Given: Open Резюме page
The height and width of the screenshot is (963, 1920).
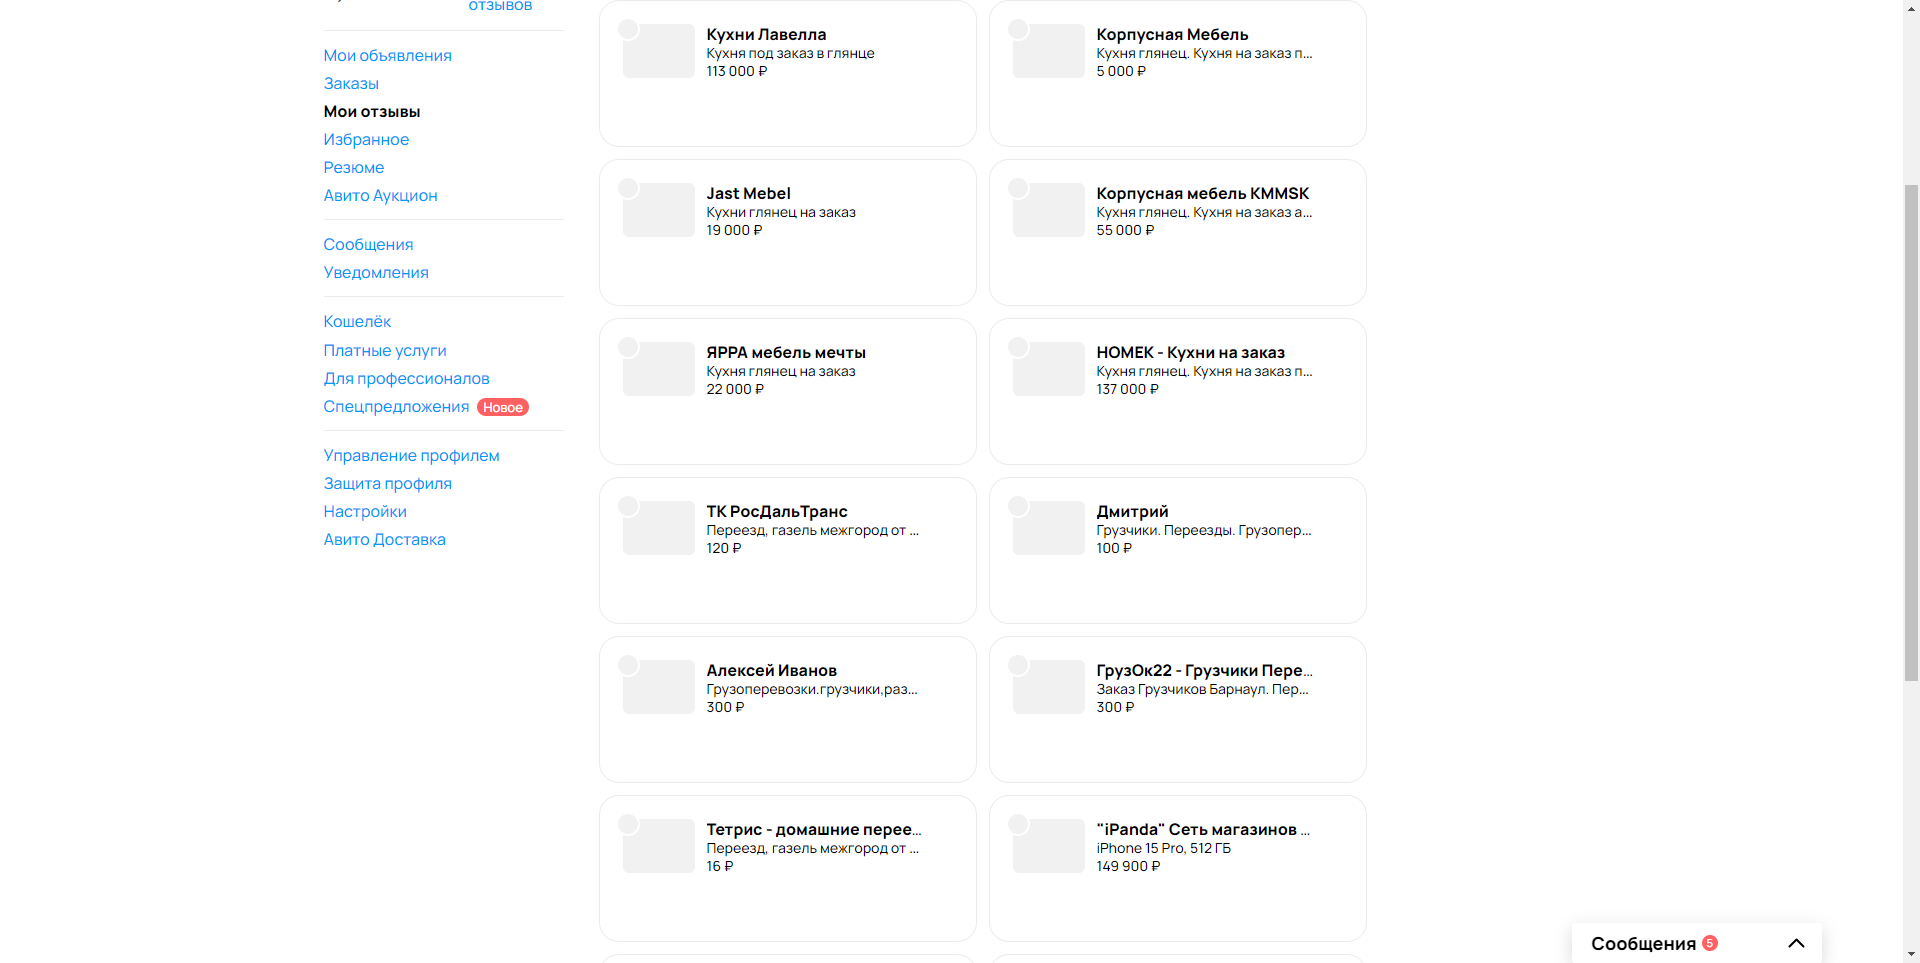Looking at the screenshot, I should click(354, 168).
